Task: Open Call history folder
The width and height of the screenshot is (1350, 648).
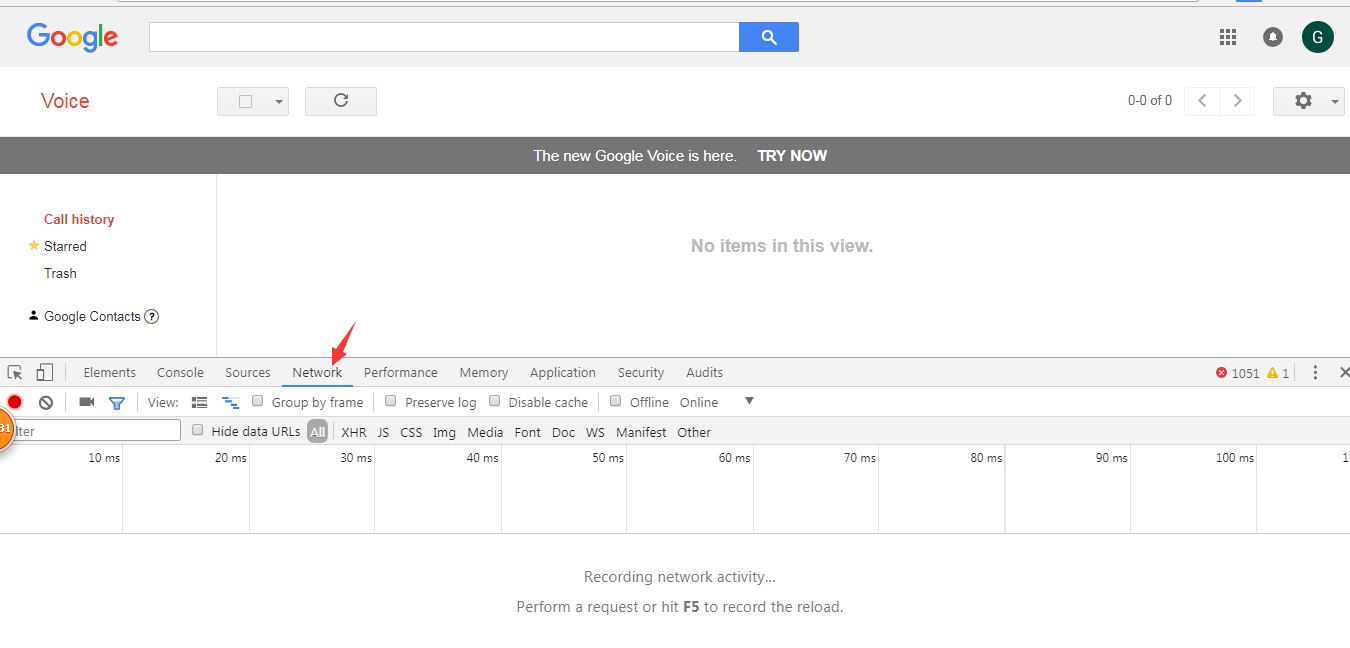Action: click(x=79, y=219)
